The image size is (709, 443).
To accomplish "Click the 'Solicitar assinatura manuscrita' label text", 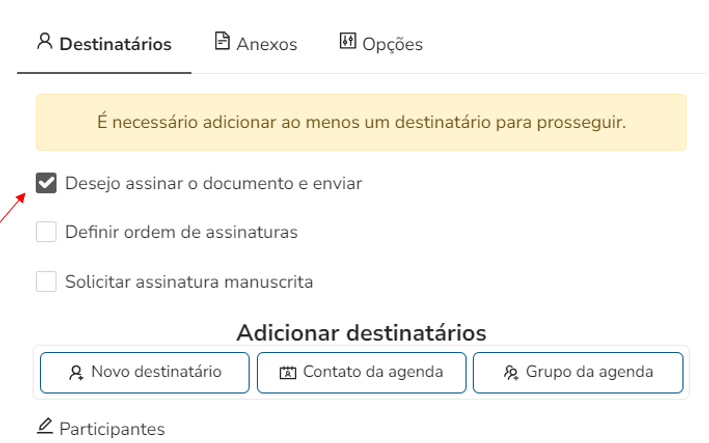I will (x=189, y=282).
